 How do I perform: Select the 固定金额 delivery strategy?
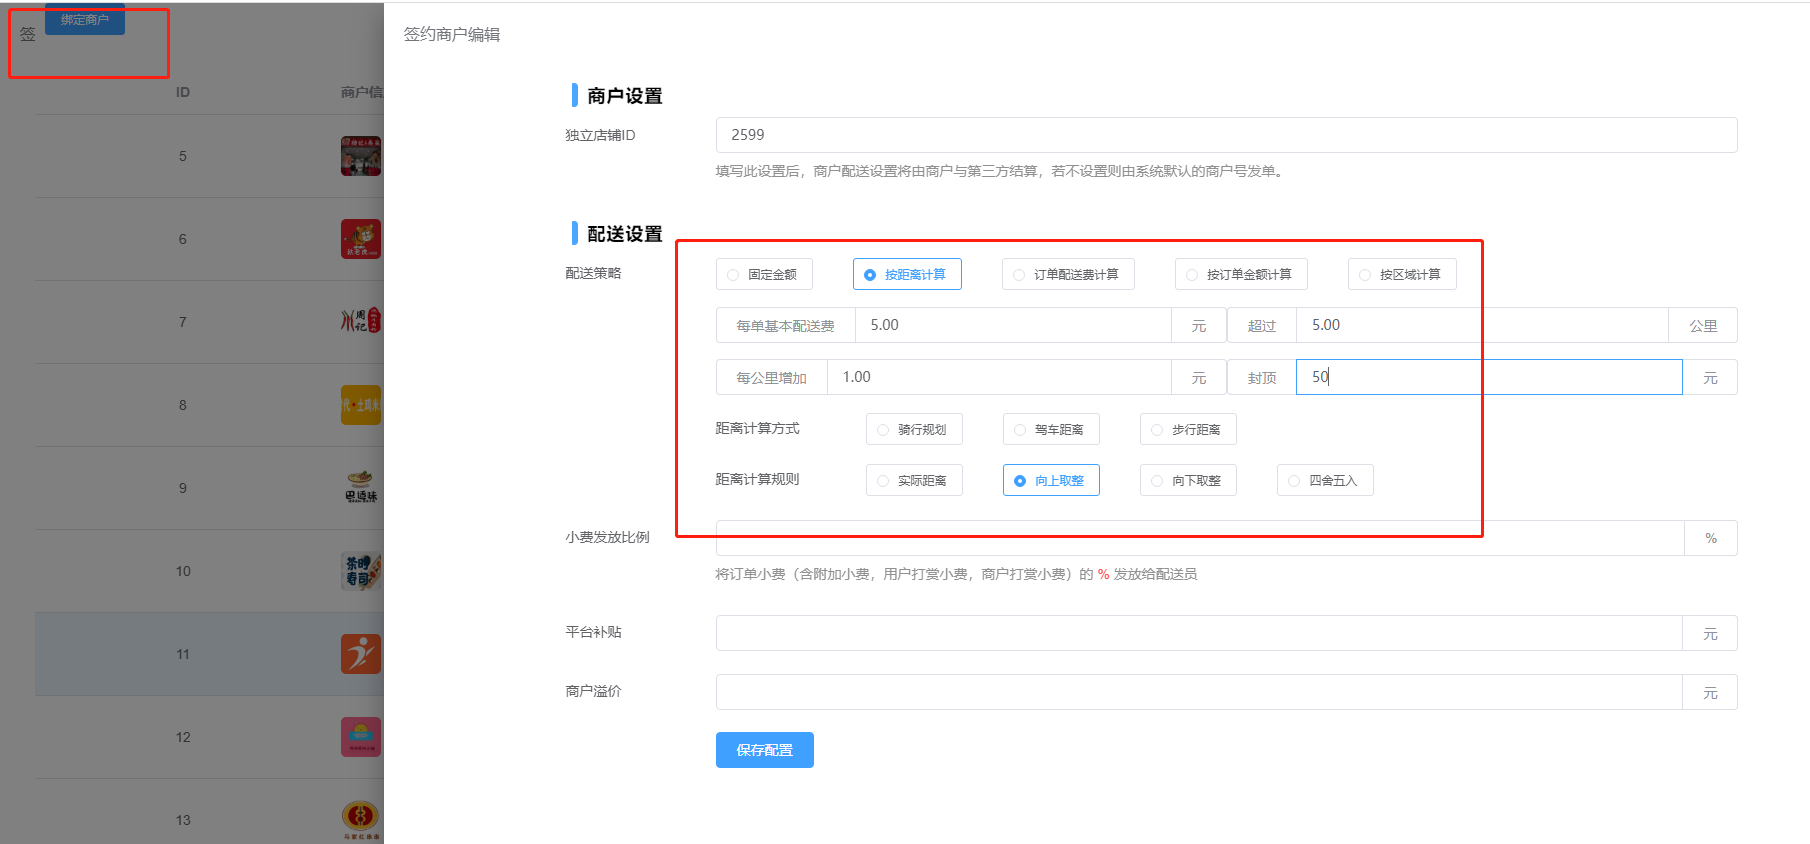[764, 274]
